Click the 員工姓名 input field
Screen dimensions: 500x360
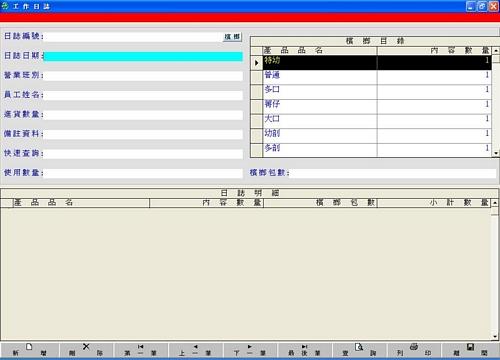143,95
